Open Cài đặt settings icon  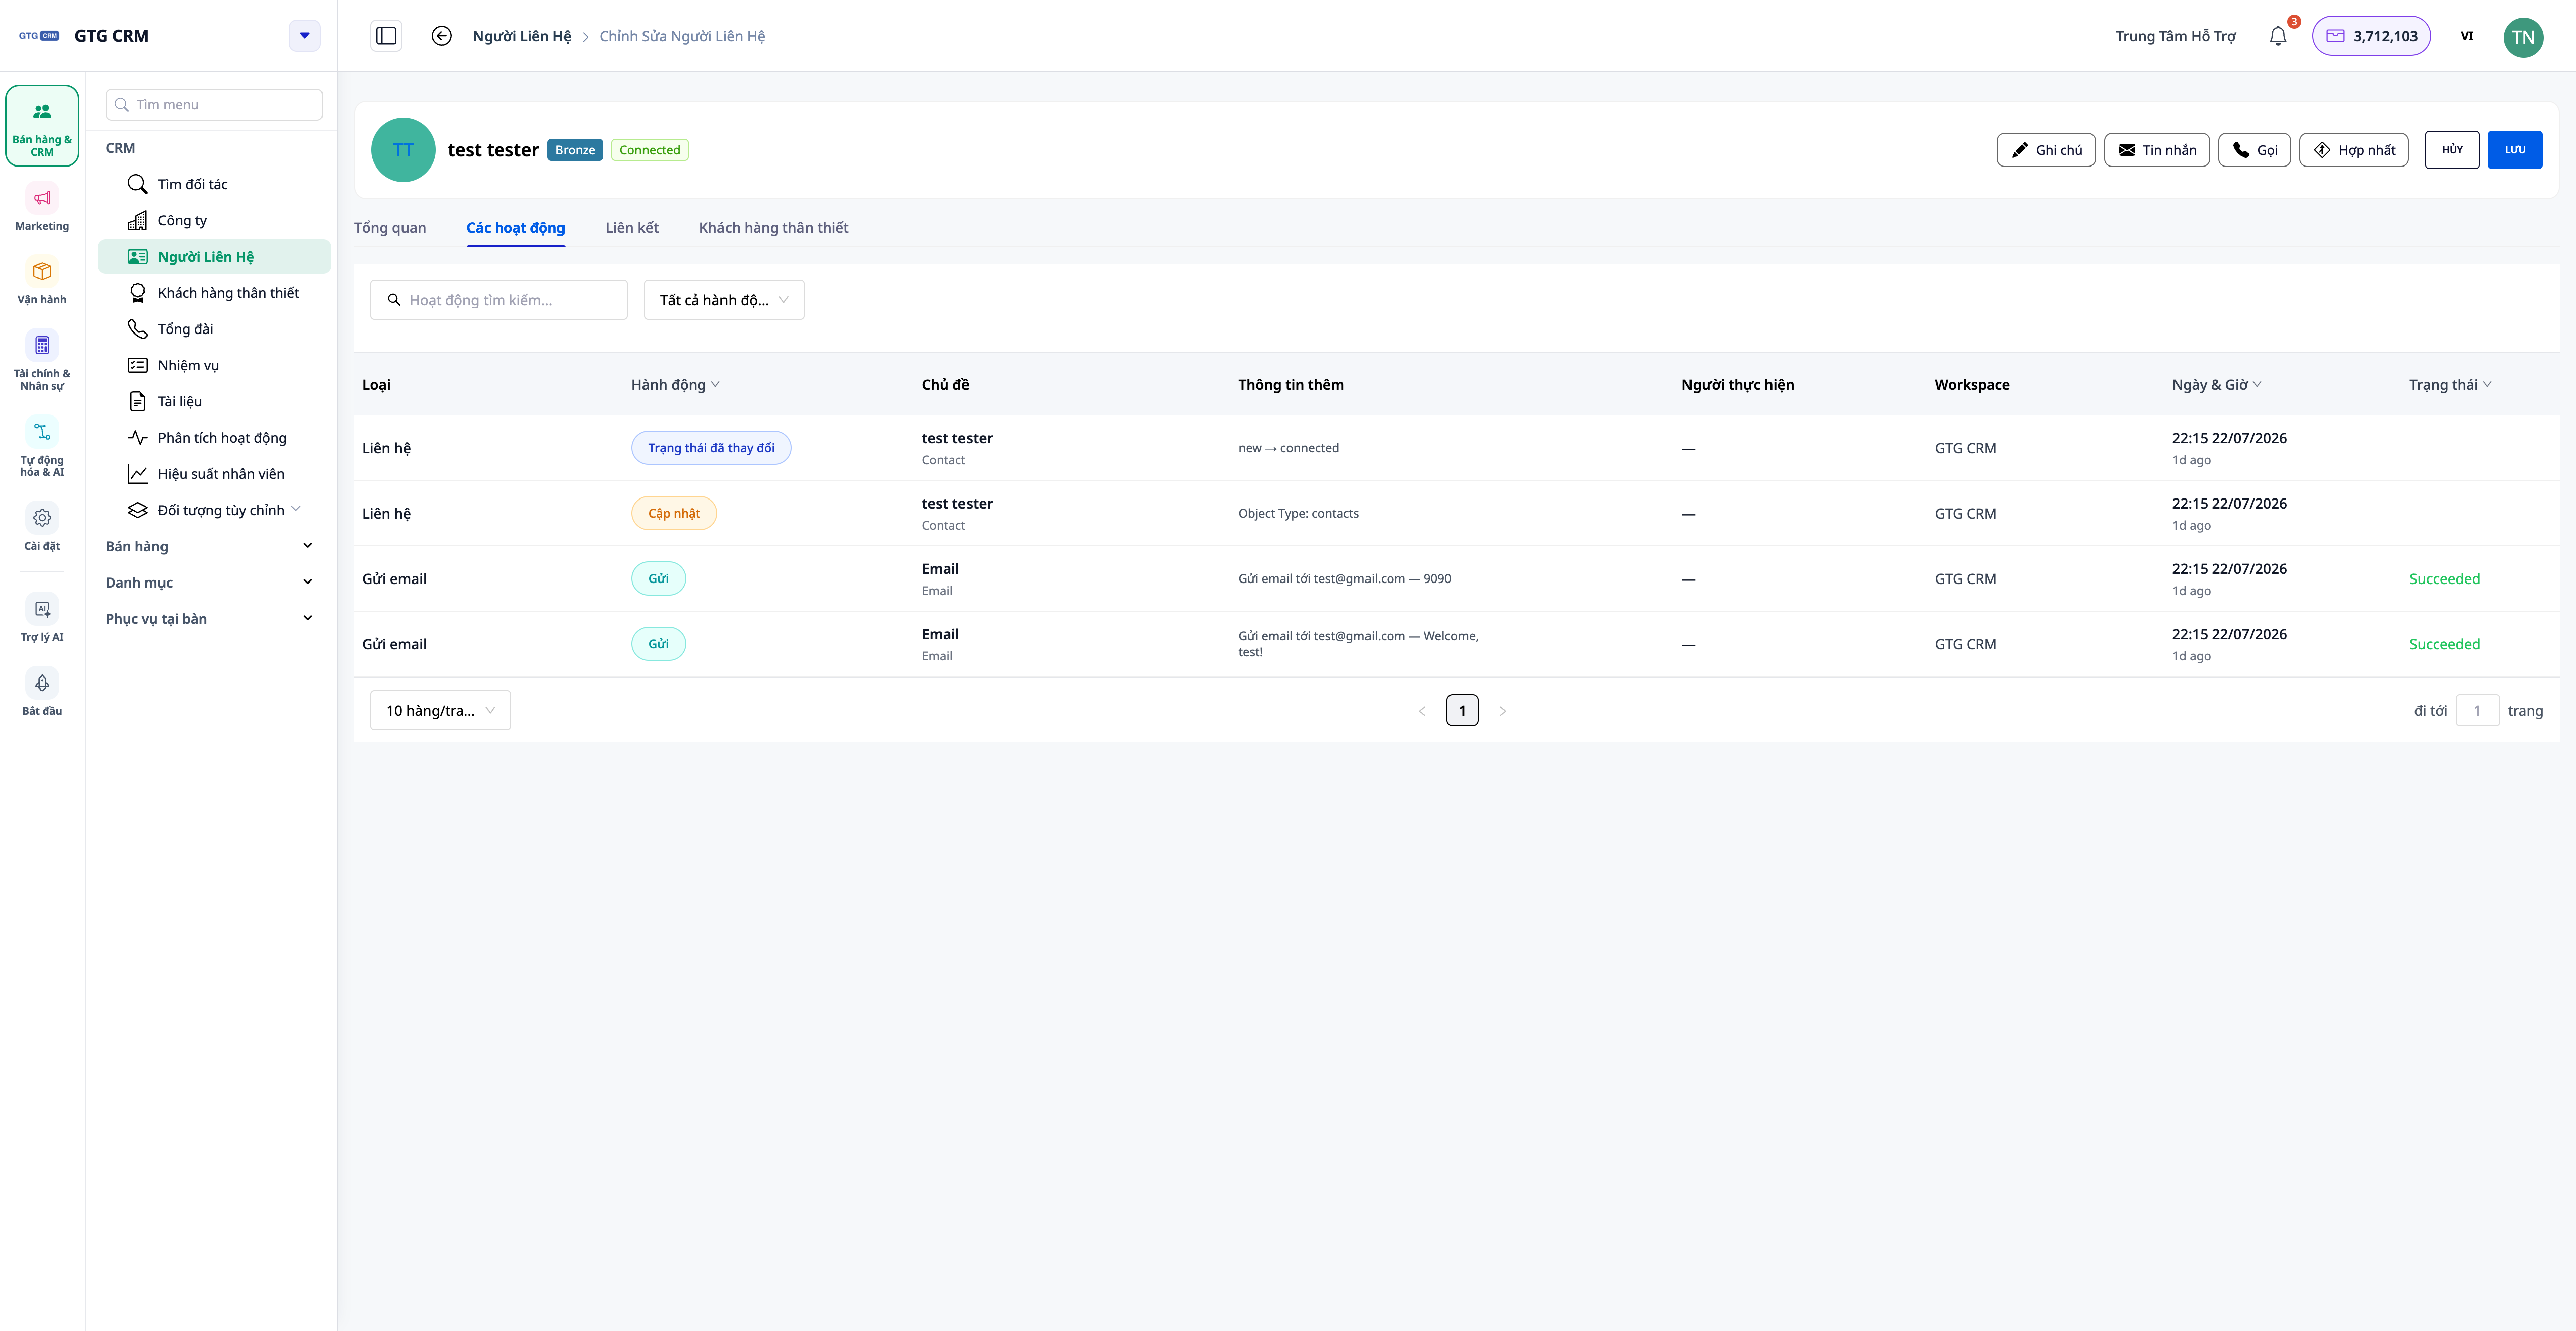(x=42, y=528)
